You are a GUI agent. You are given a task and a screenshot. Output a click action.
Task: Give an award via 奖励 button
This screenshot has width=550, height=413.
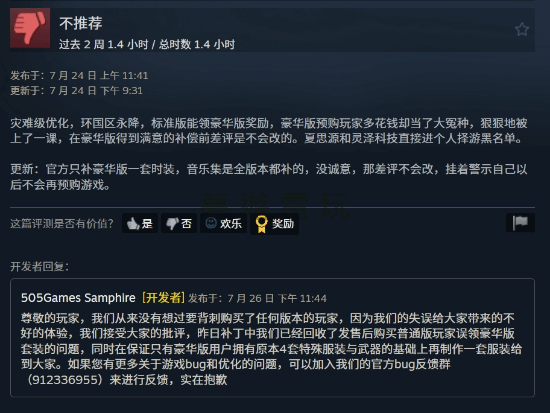pyautogui.click(x=274, y=224)
